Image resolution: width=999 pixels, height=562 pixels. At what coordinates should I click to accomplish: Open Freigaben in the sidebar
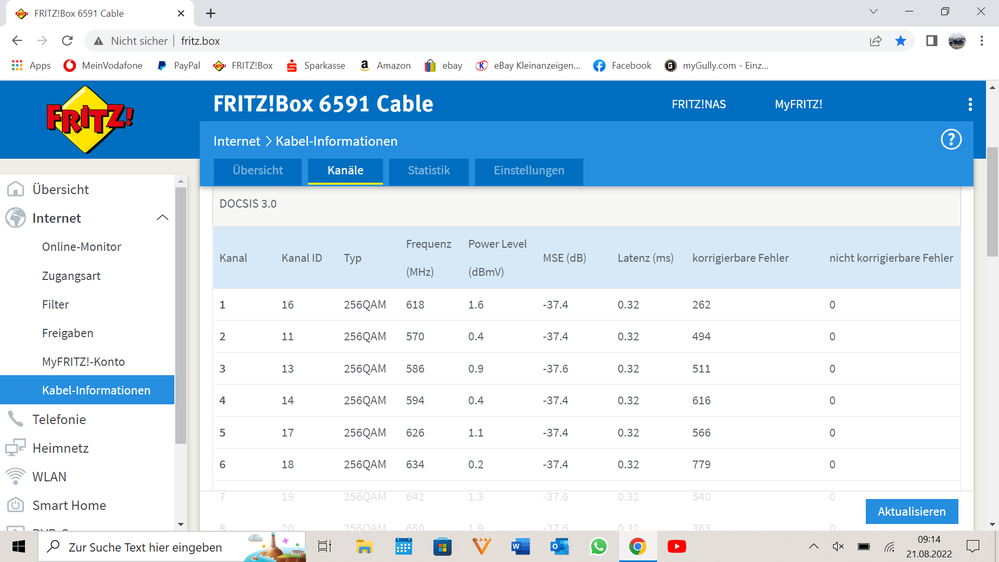coord(68,333)
